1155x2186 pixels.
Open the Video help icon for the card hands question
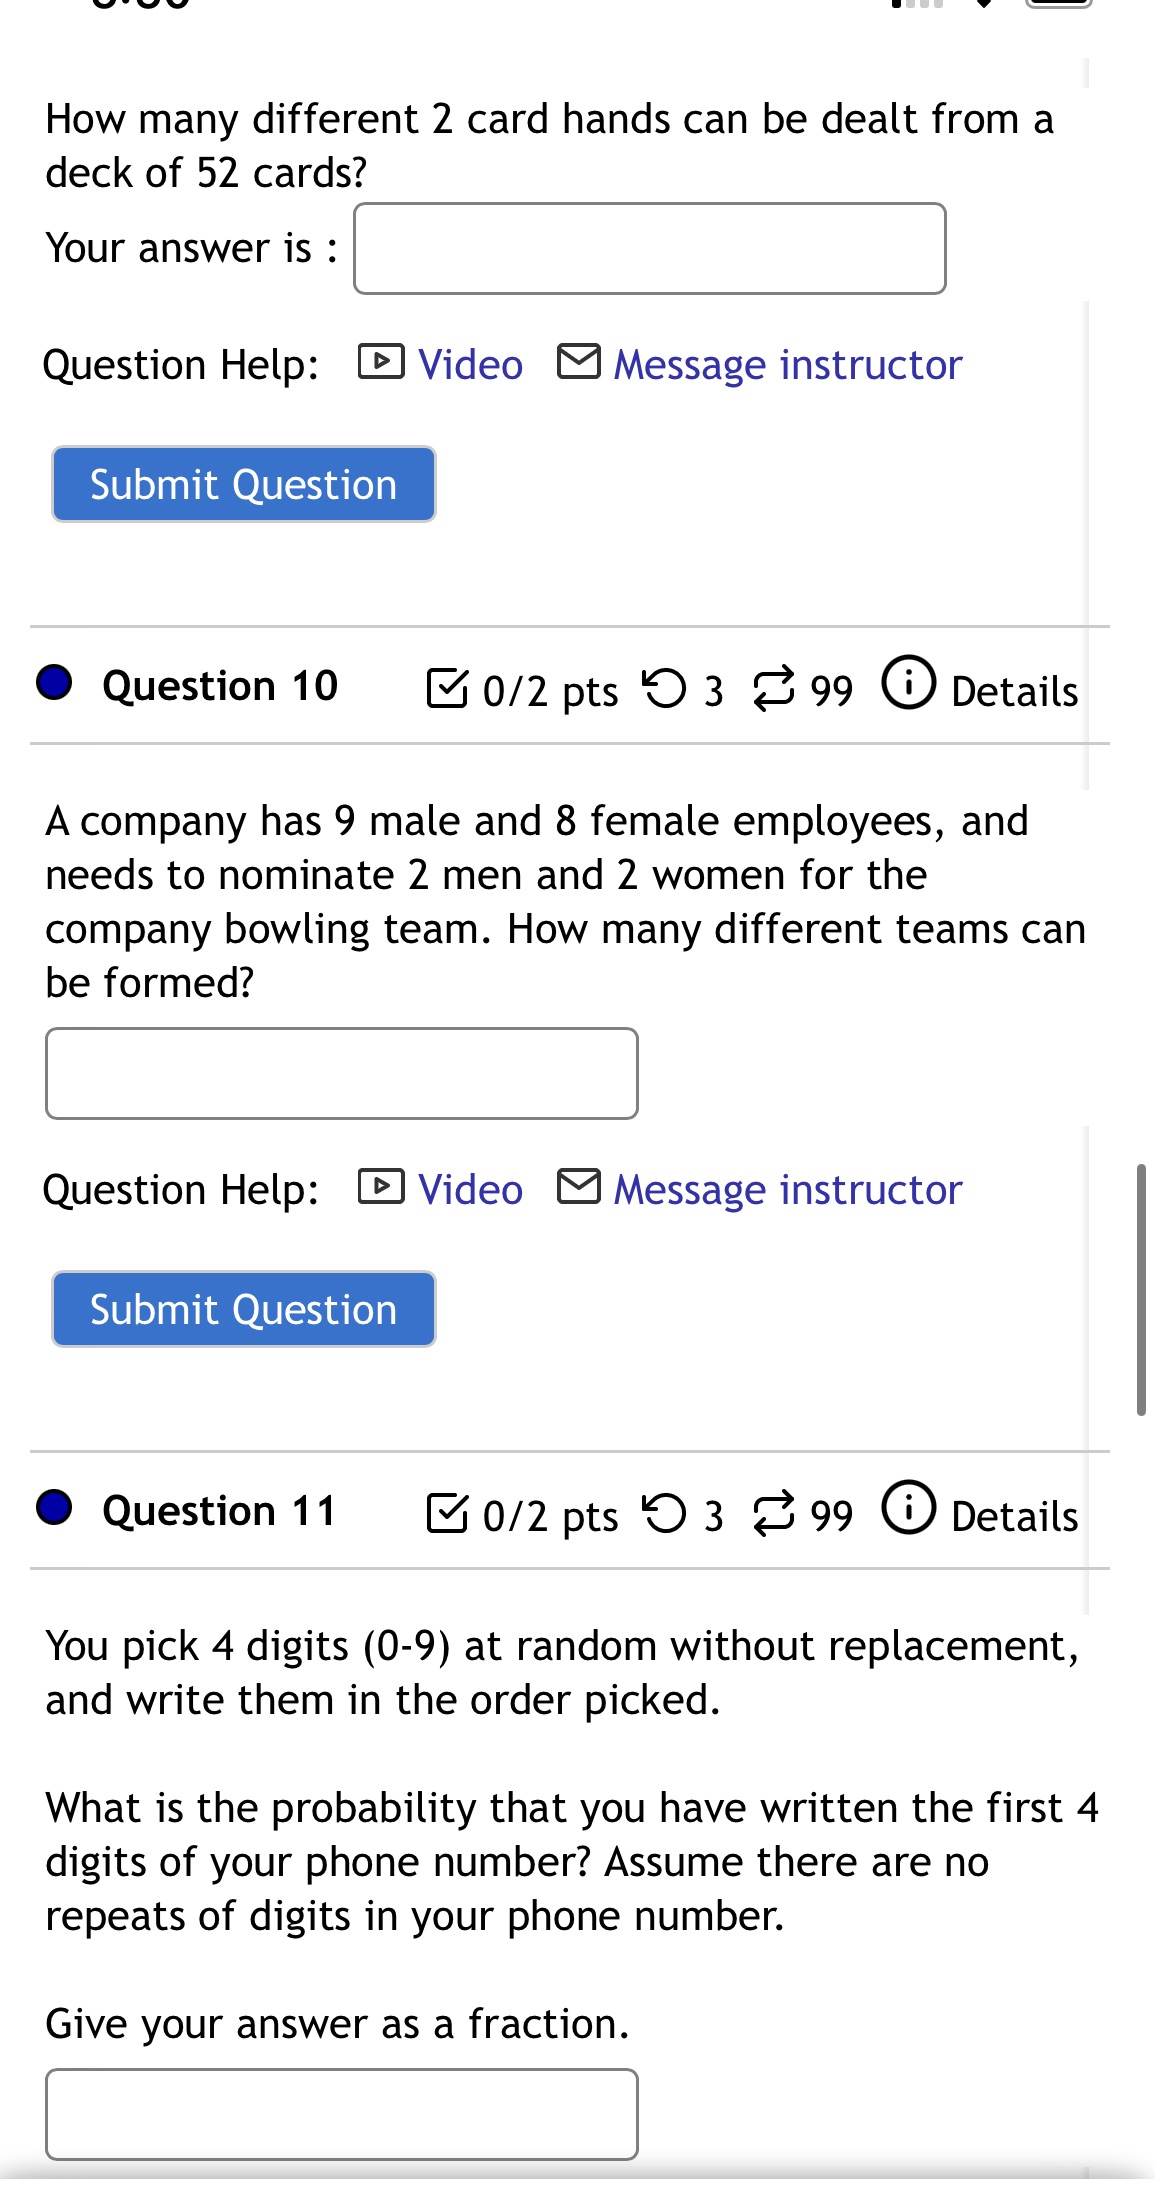coord(380,363)
